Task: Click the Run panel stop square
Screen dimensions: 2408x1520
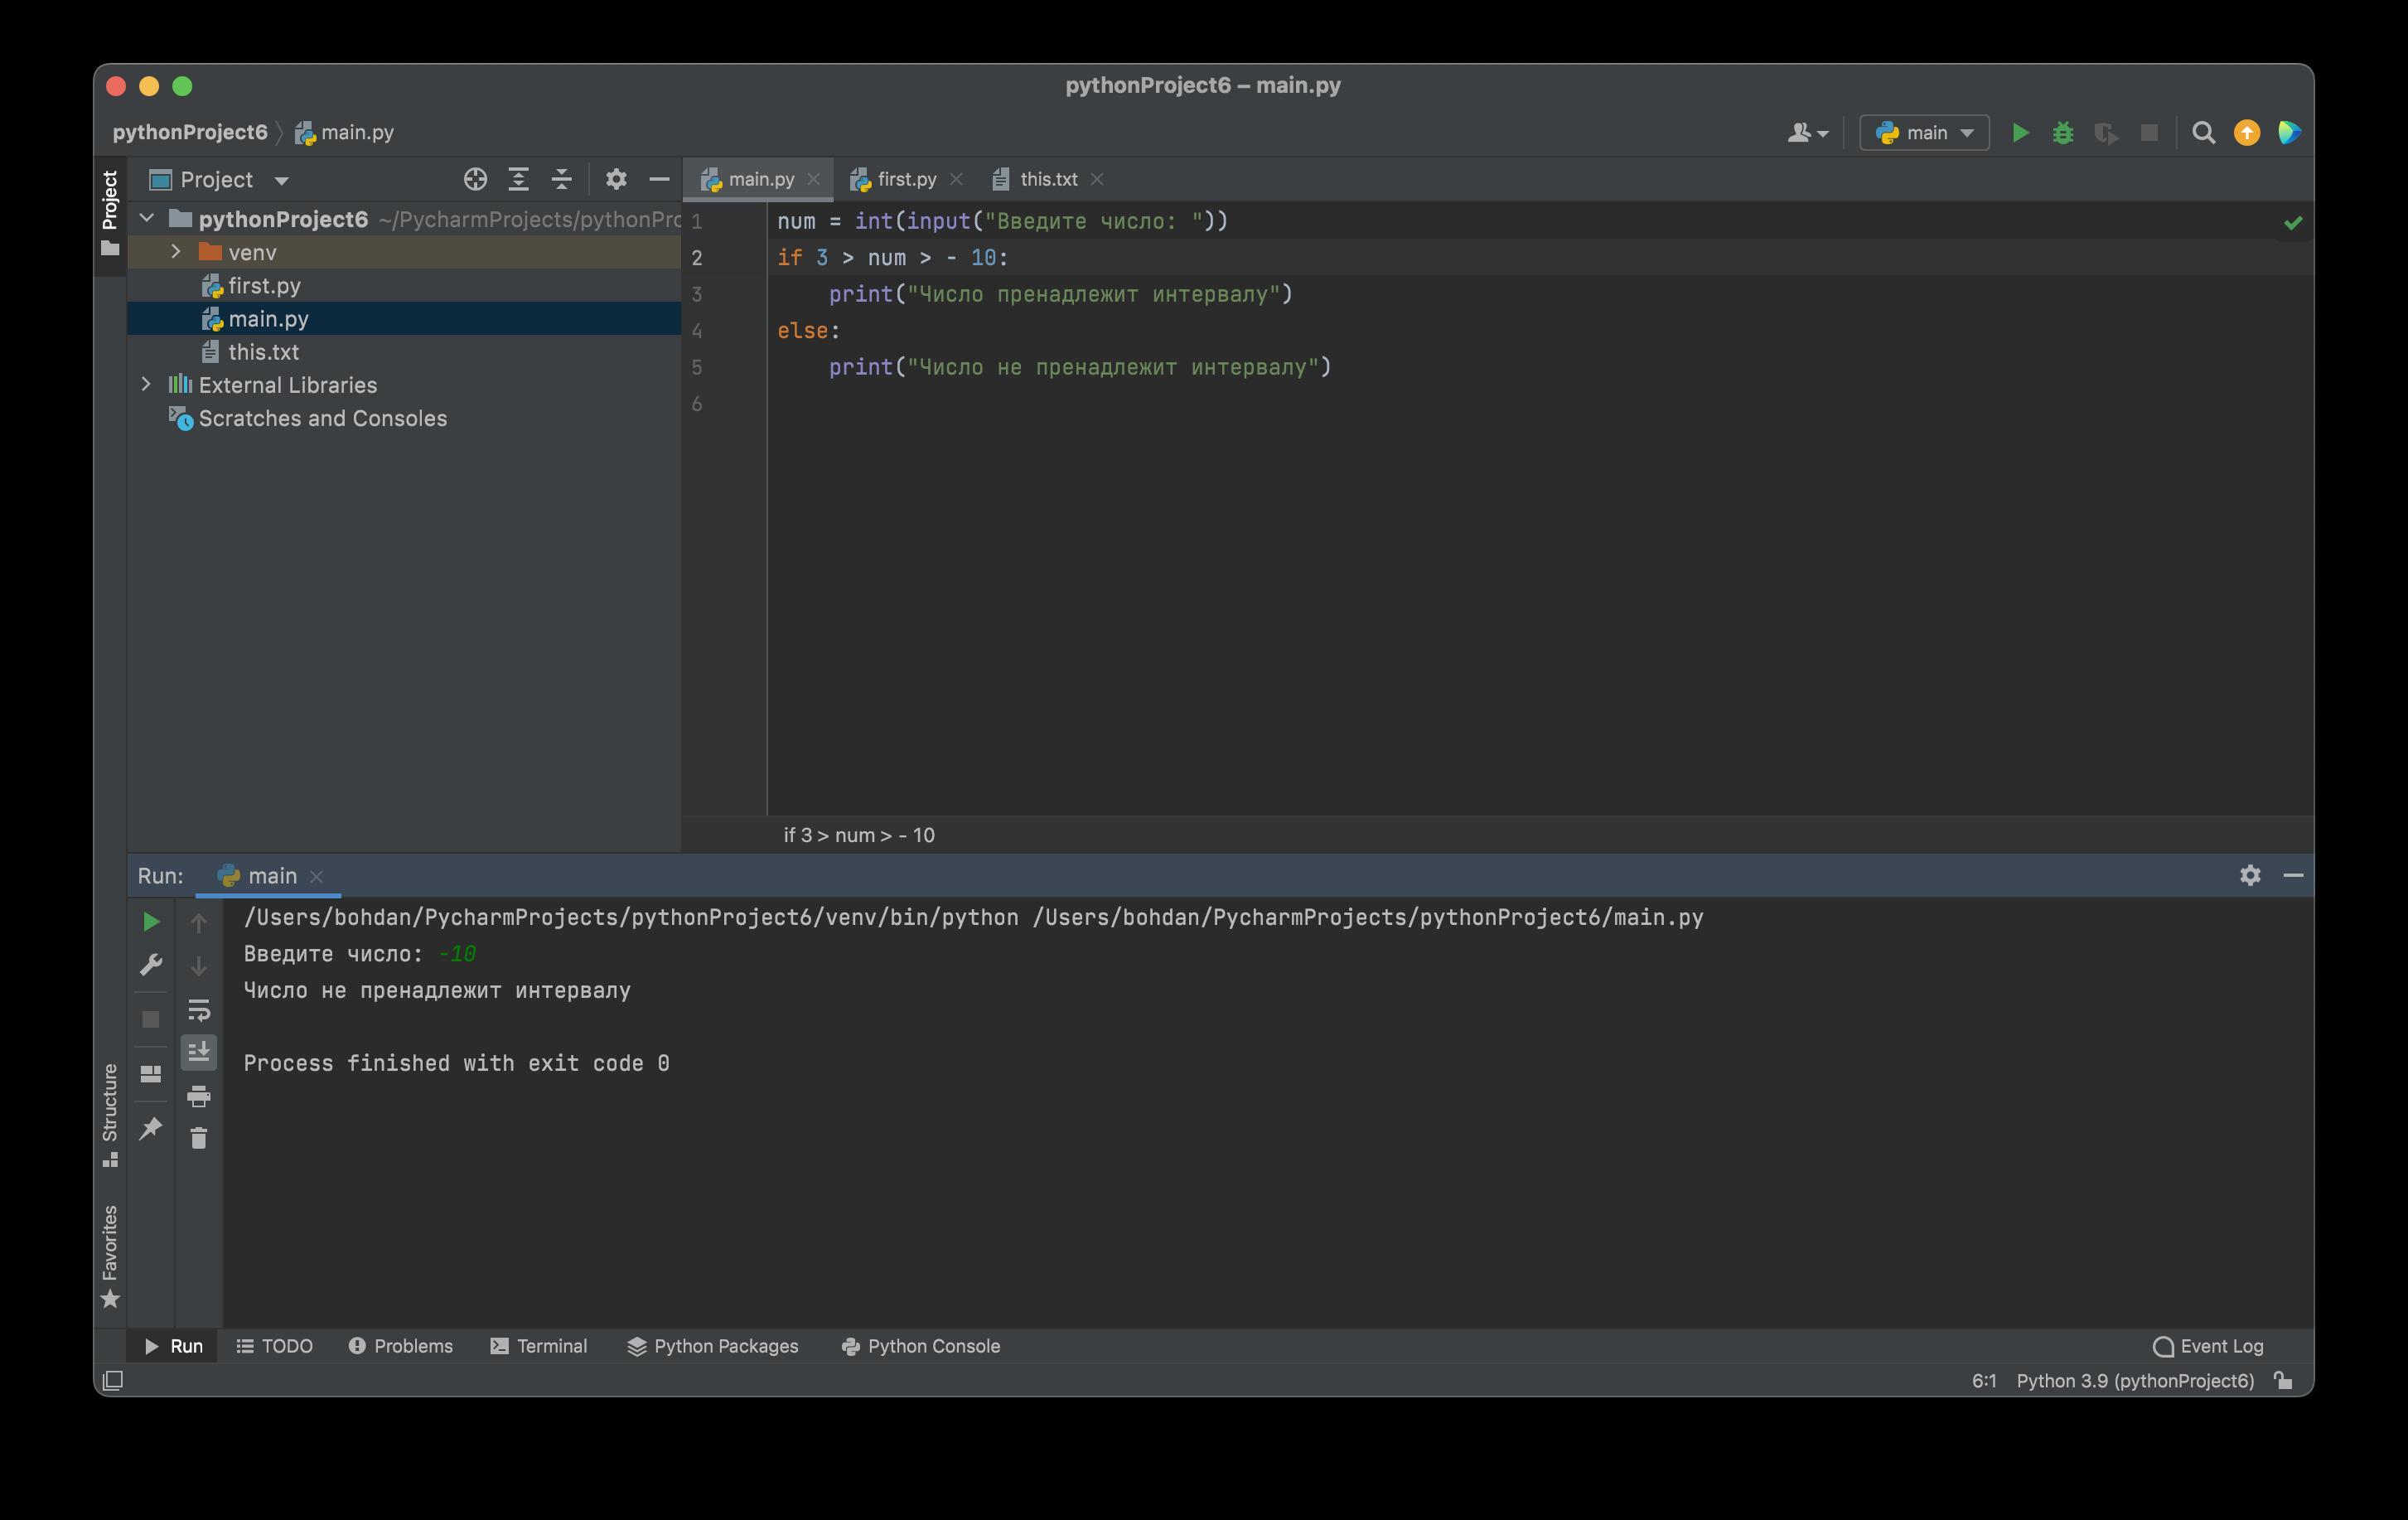Action: (x=151, y=1019)
